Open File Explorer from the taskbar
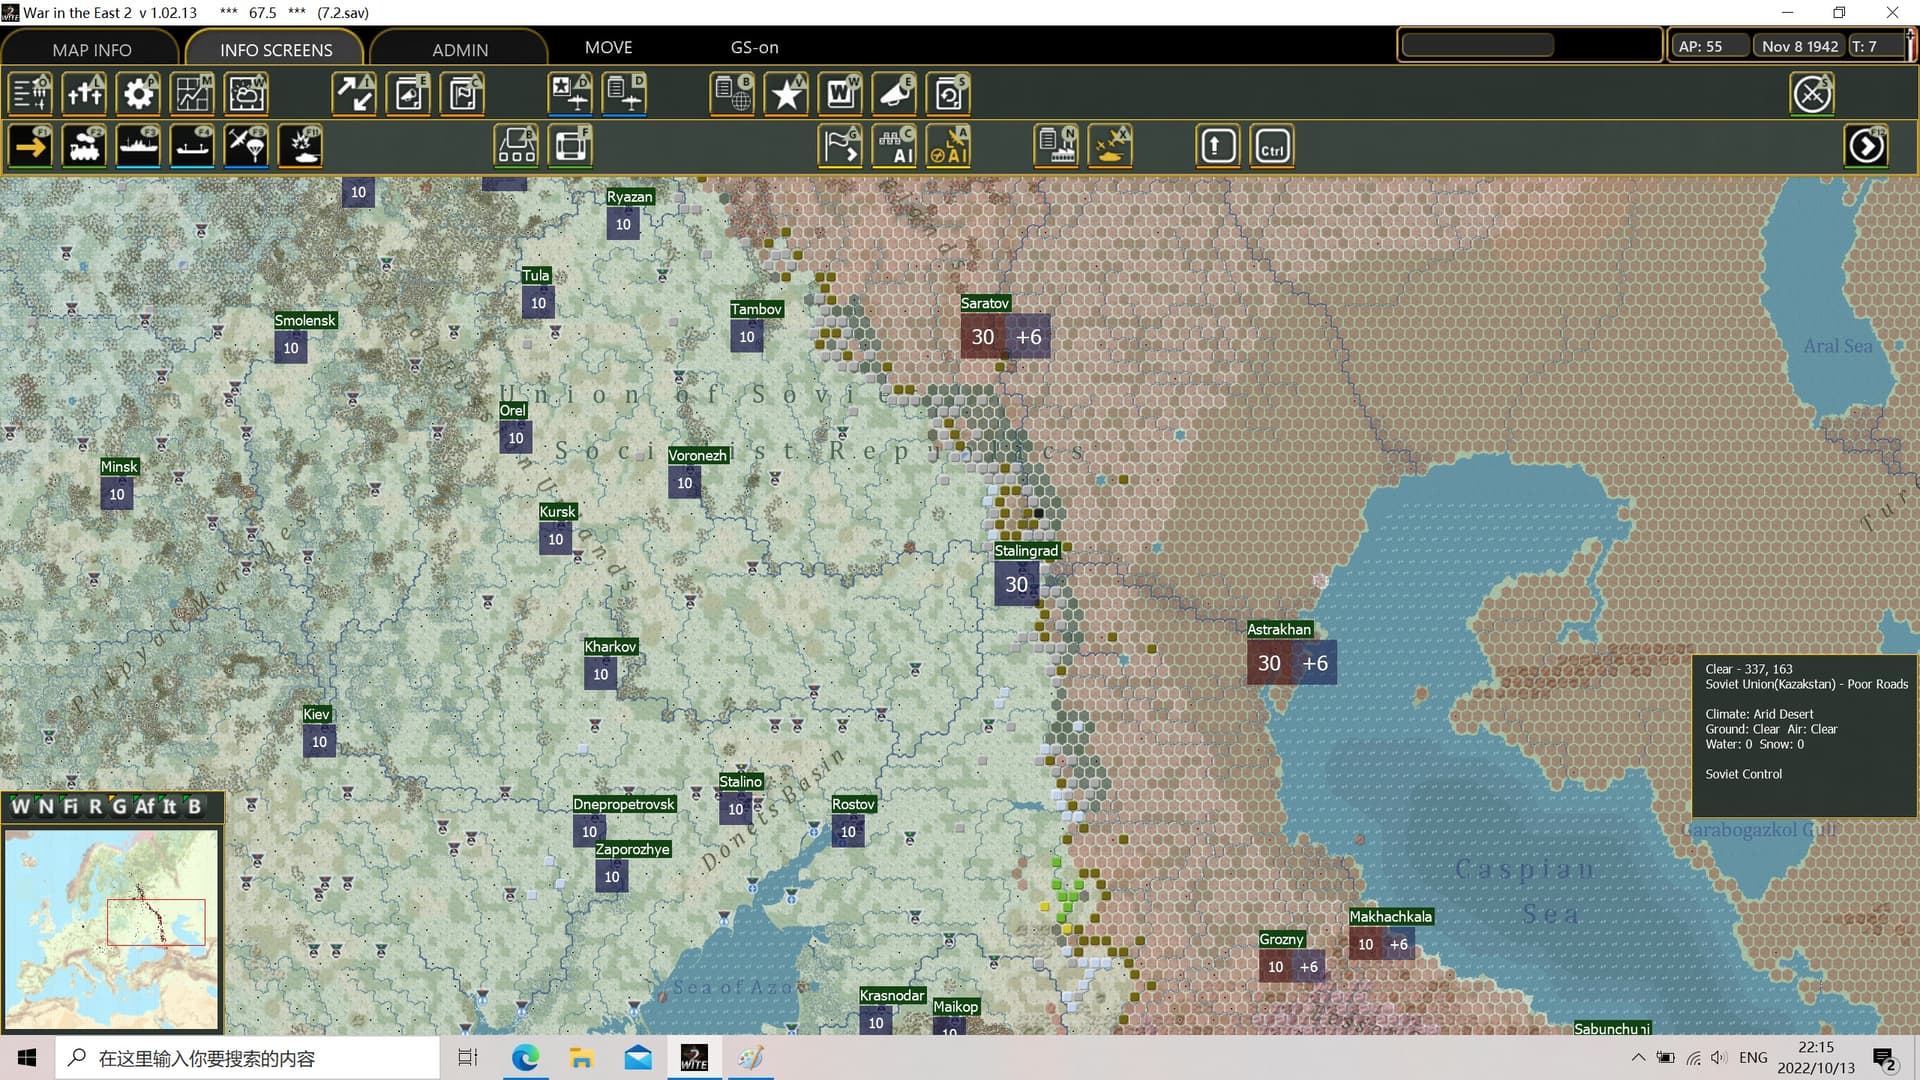This screenshot has height=1080, width=1920. [x=581, y=1058]
